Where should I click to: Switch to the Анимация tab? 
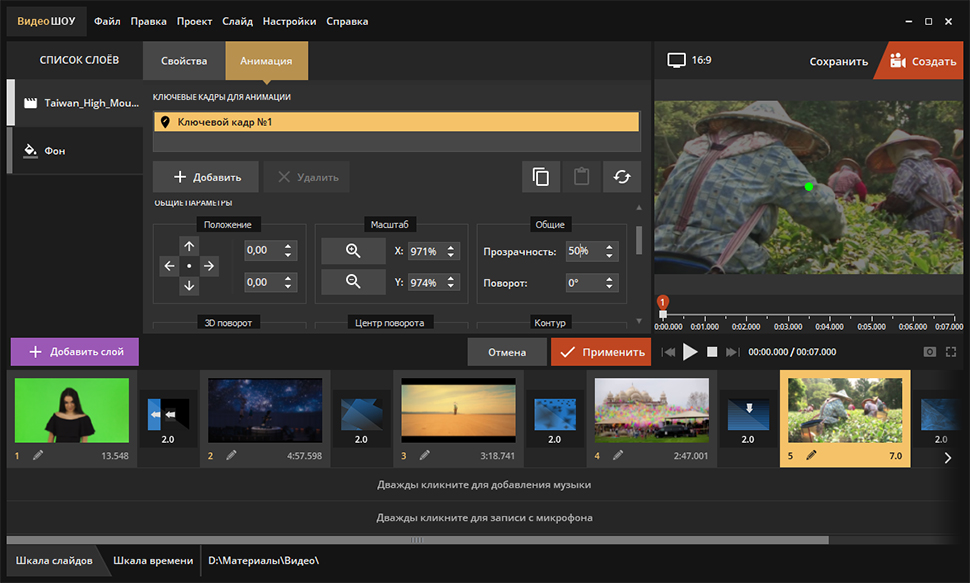pos(266,61)
